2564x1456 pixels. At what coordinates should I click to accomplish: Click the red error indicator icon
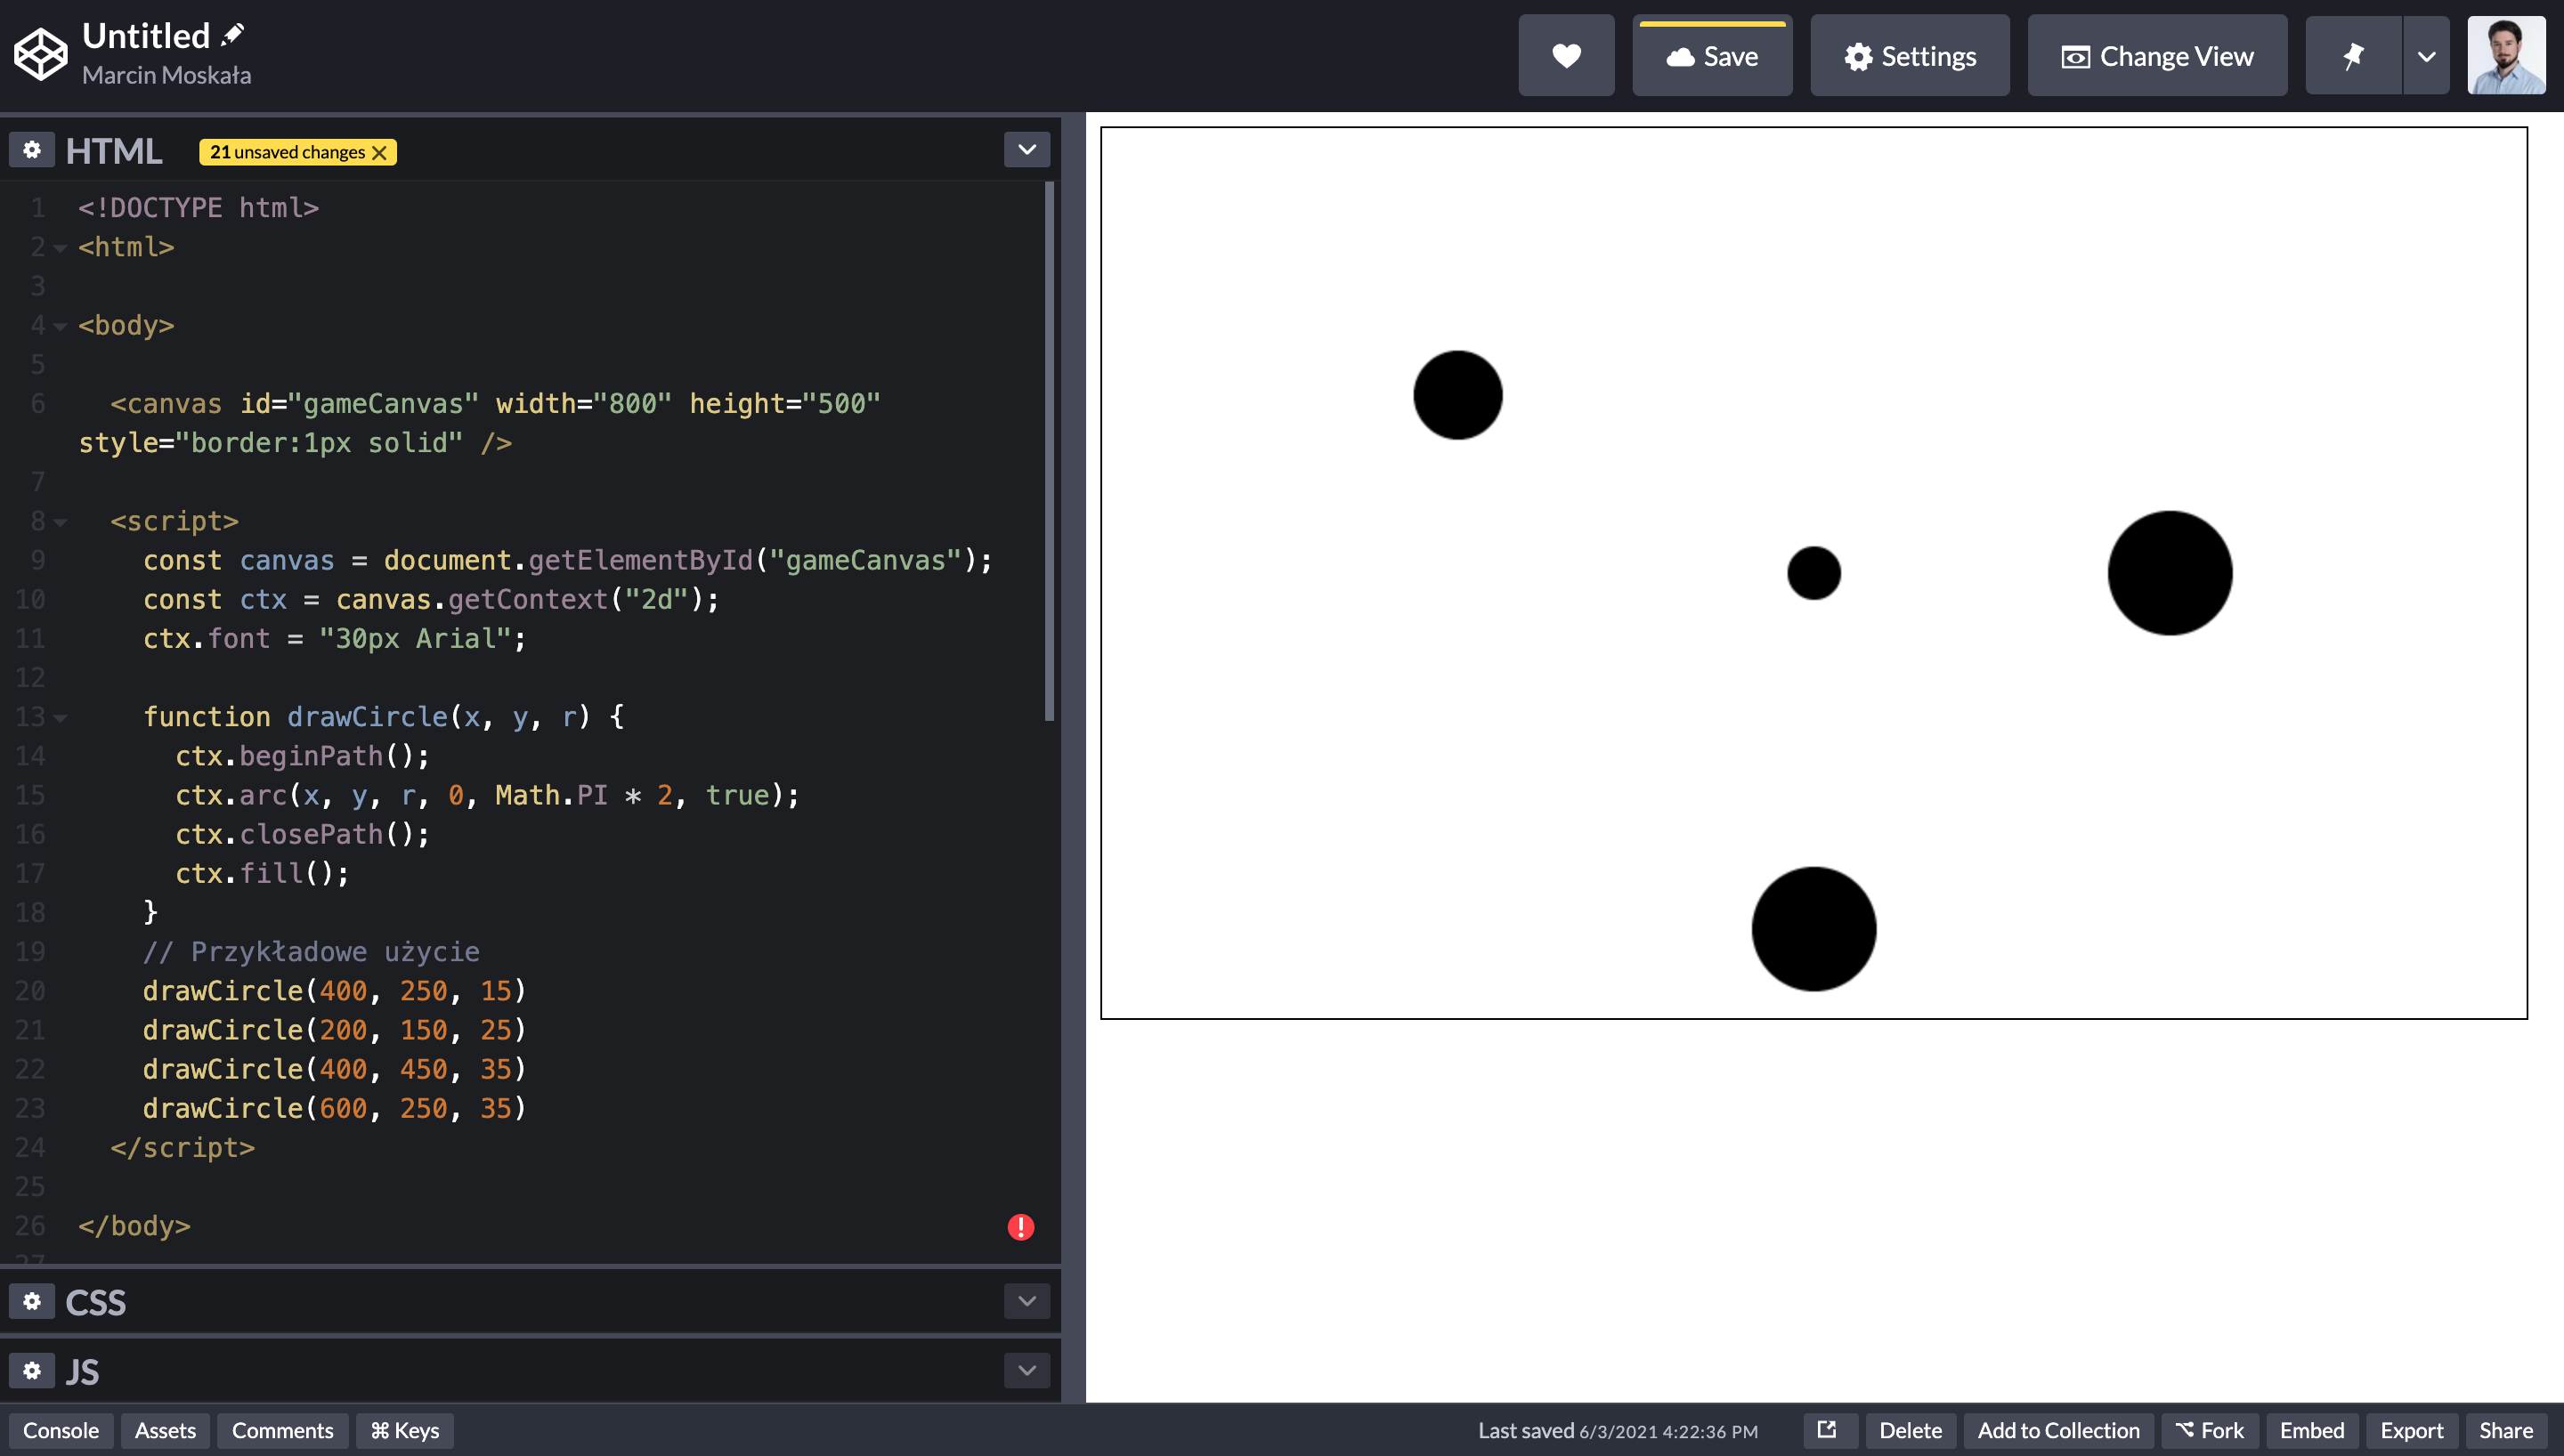coord(1020,1226)
